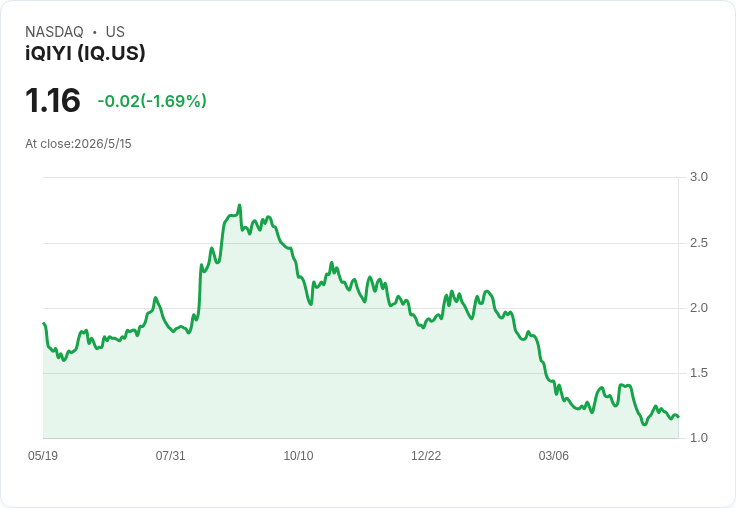Click the -0.02(-1.69%) price change text
Image resolution: width=736 pixels, height=508 pixels.
click(152, 101)
